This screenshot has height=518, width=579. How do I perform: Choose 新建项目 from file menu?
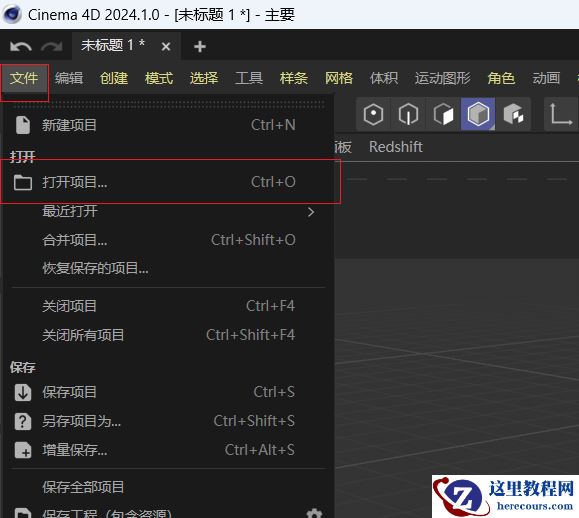[x=168, y=125]
